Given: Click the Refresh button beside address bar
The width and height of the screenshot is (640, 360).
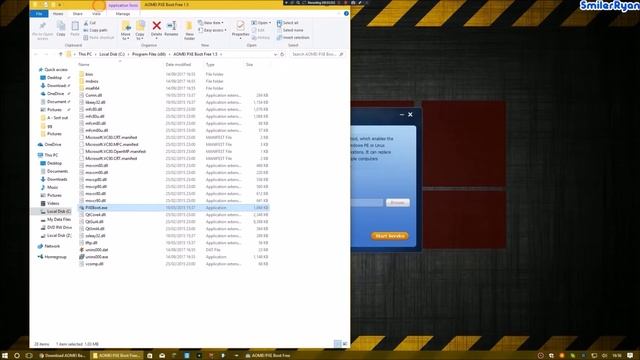Looking at the screenshot, I should click(x=282, y=54).
